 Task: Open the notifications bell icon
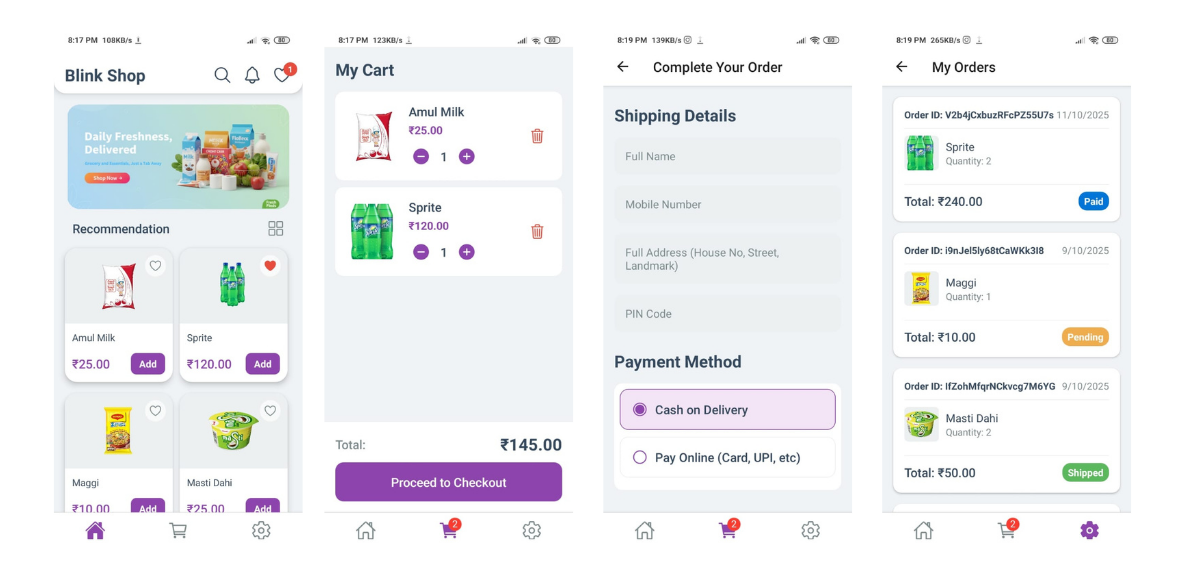pyautogui.click(x=252, y=75)
